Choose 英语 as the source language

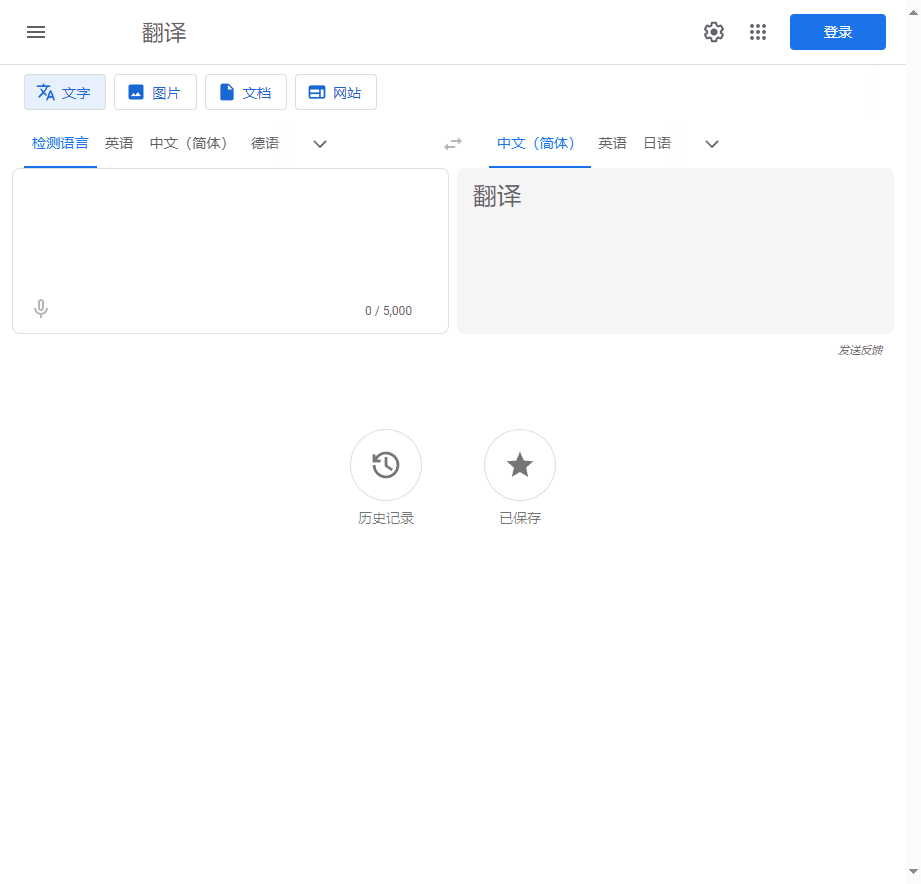[119, 143]
